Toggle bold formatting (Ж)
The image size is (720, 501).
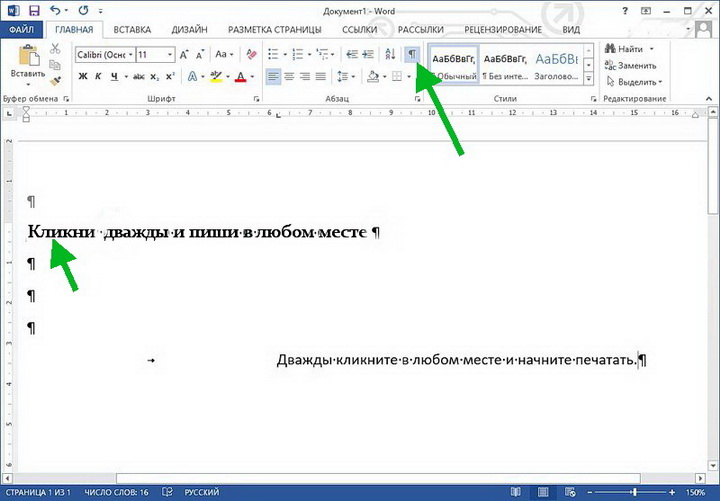tap(83, 76)
